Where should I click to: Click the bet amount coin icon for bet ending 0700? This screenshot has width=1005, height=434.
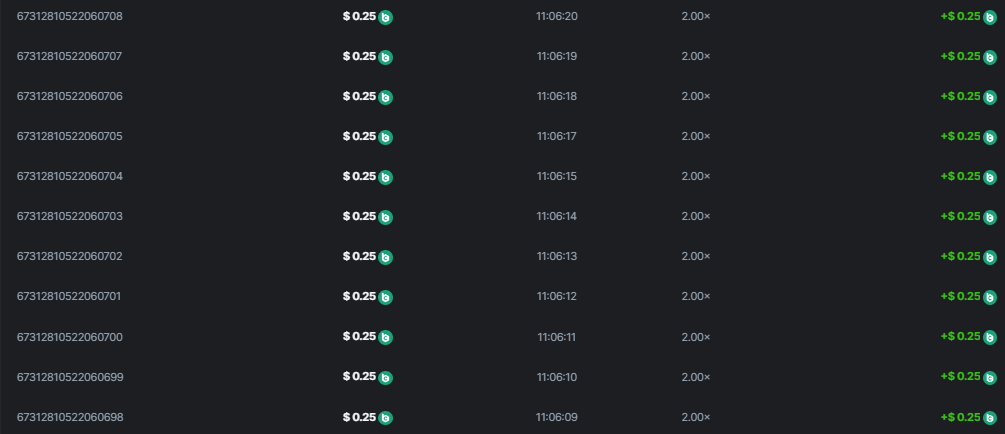coord(386,337)
